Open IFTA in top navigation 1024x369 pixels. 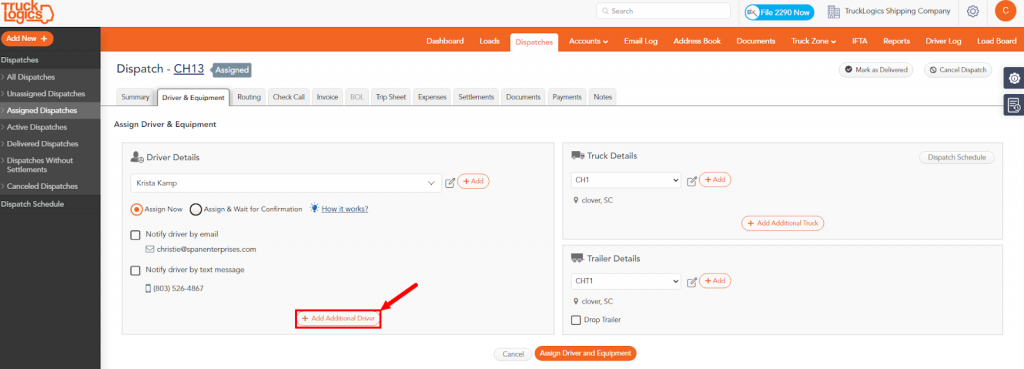pyautogui.click(x=859, y=40)
